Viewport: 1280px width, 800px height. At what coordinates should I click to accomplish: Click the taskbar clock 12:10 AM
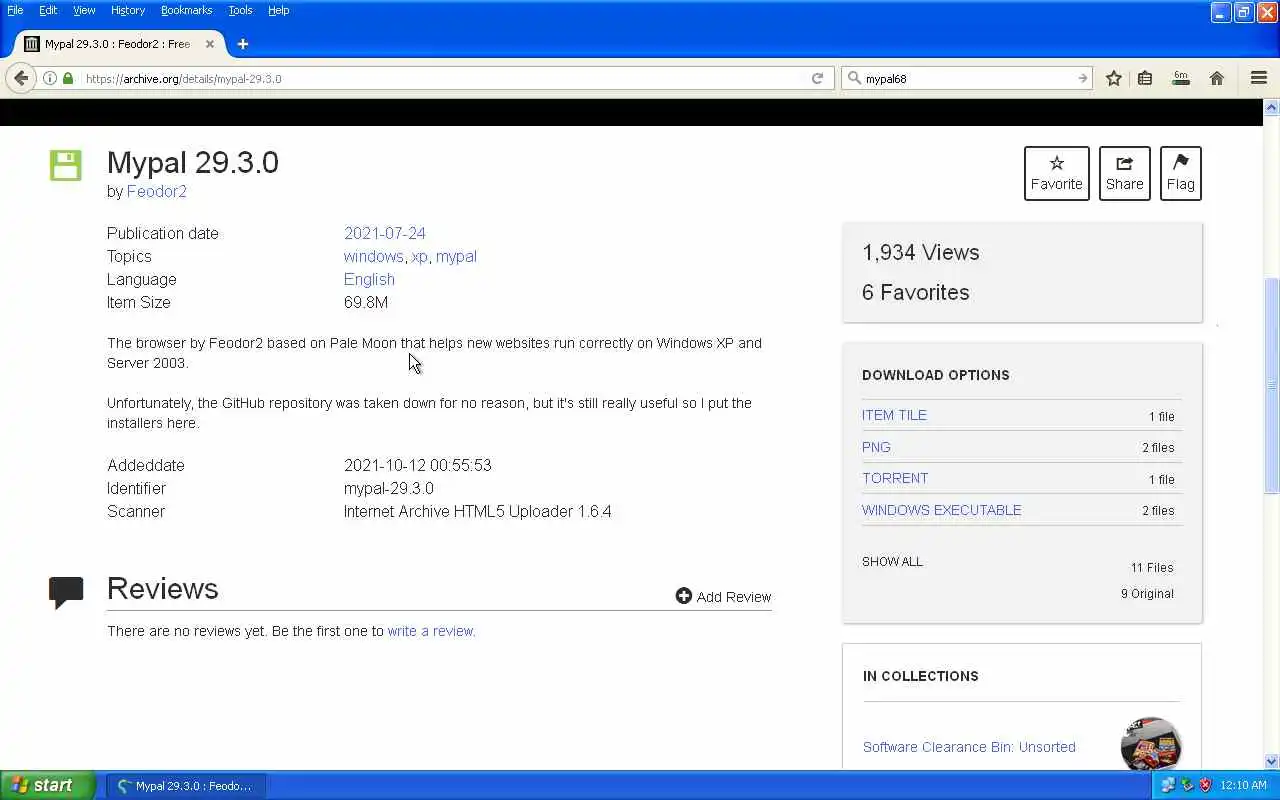click(1244, 786)
